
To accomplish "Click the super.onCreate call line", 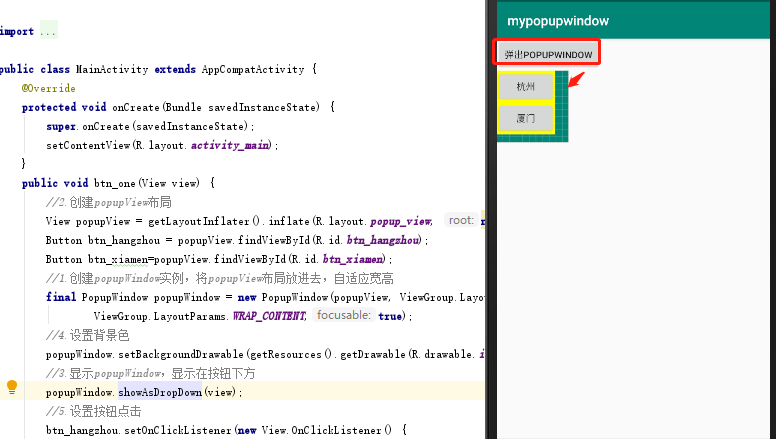I will tap(150, 126).
